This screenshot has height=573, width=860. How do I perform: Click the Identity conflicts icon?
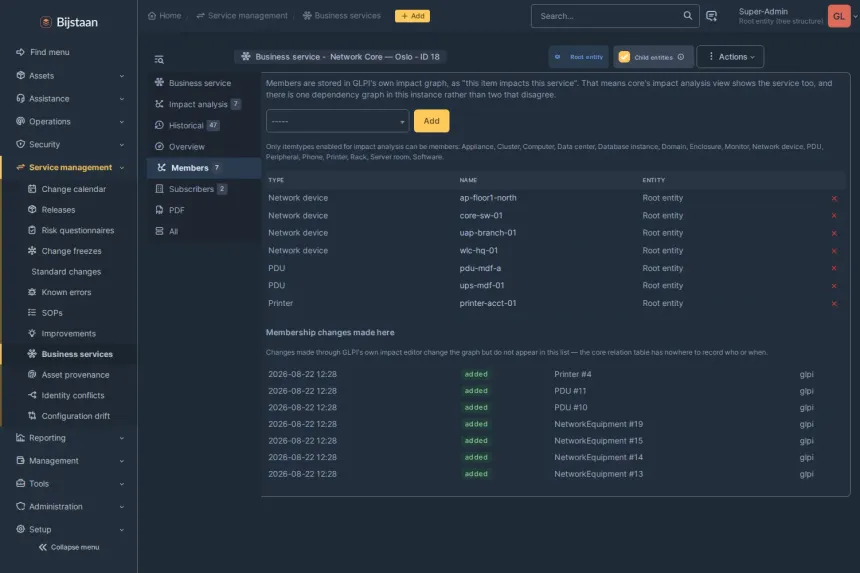point(32,395)
